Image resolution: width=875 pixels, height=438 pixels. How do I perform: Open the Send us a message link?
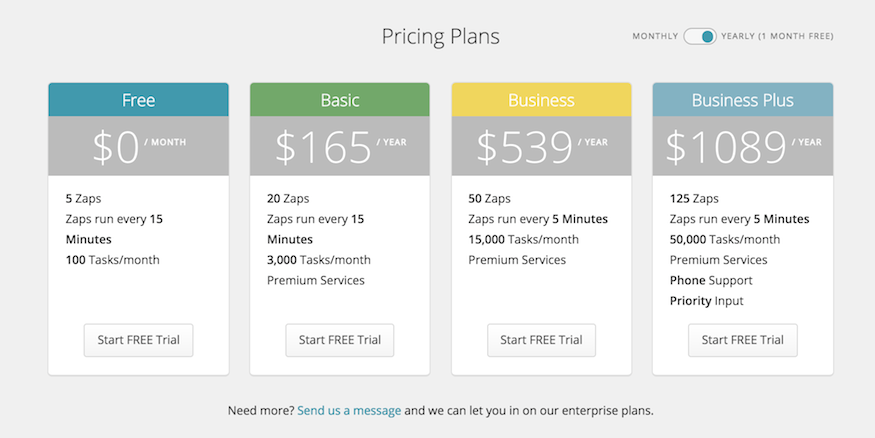[x=349, y=411]
